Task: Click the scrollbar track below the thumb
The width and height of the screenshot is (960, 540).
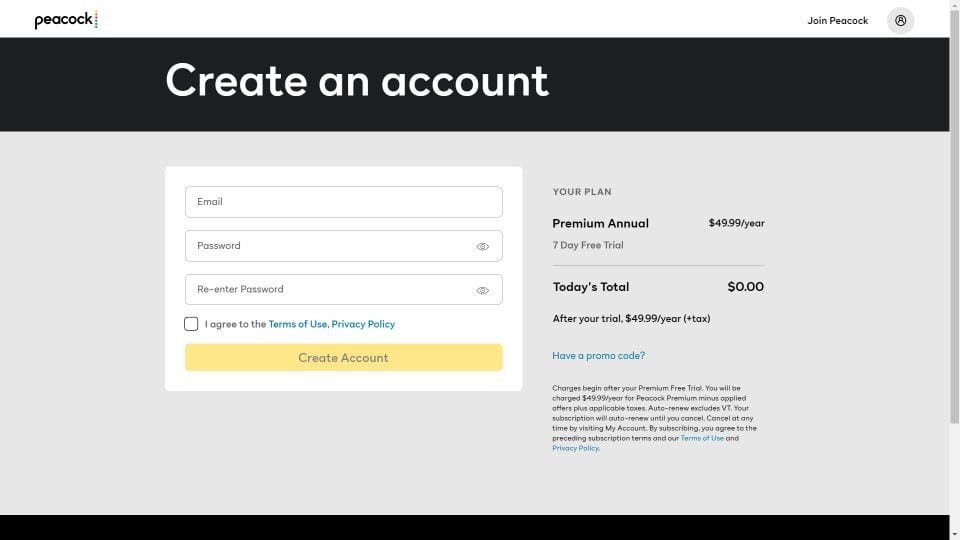Action: pos(954,476)
